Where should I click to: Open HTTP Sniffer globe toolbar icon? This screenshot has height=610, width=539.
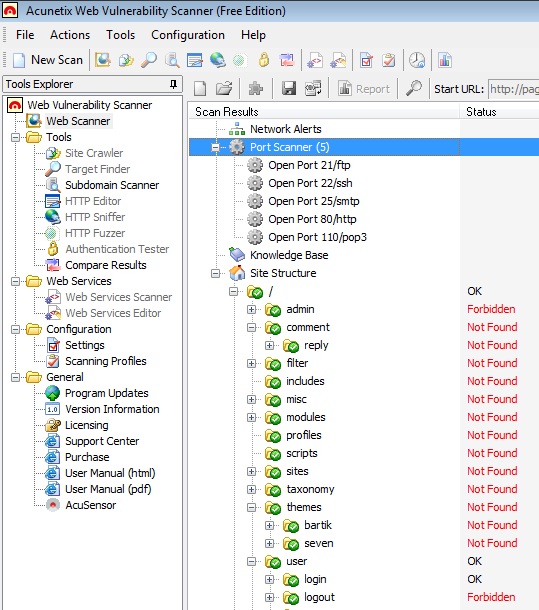(x=218, y=60)
